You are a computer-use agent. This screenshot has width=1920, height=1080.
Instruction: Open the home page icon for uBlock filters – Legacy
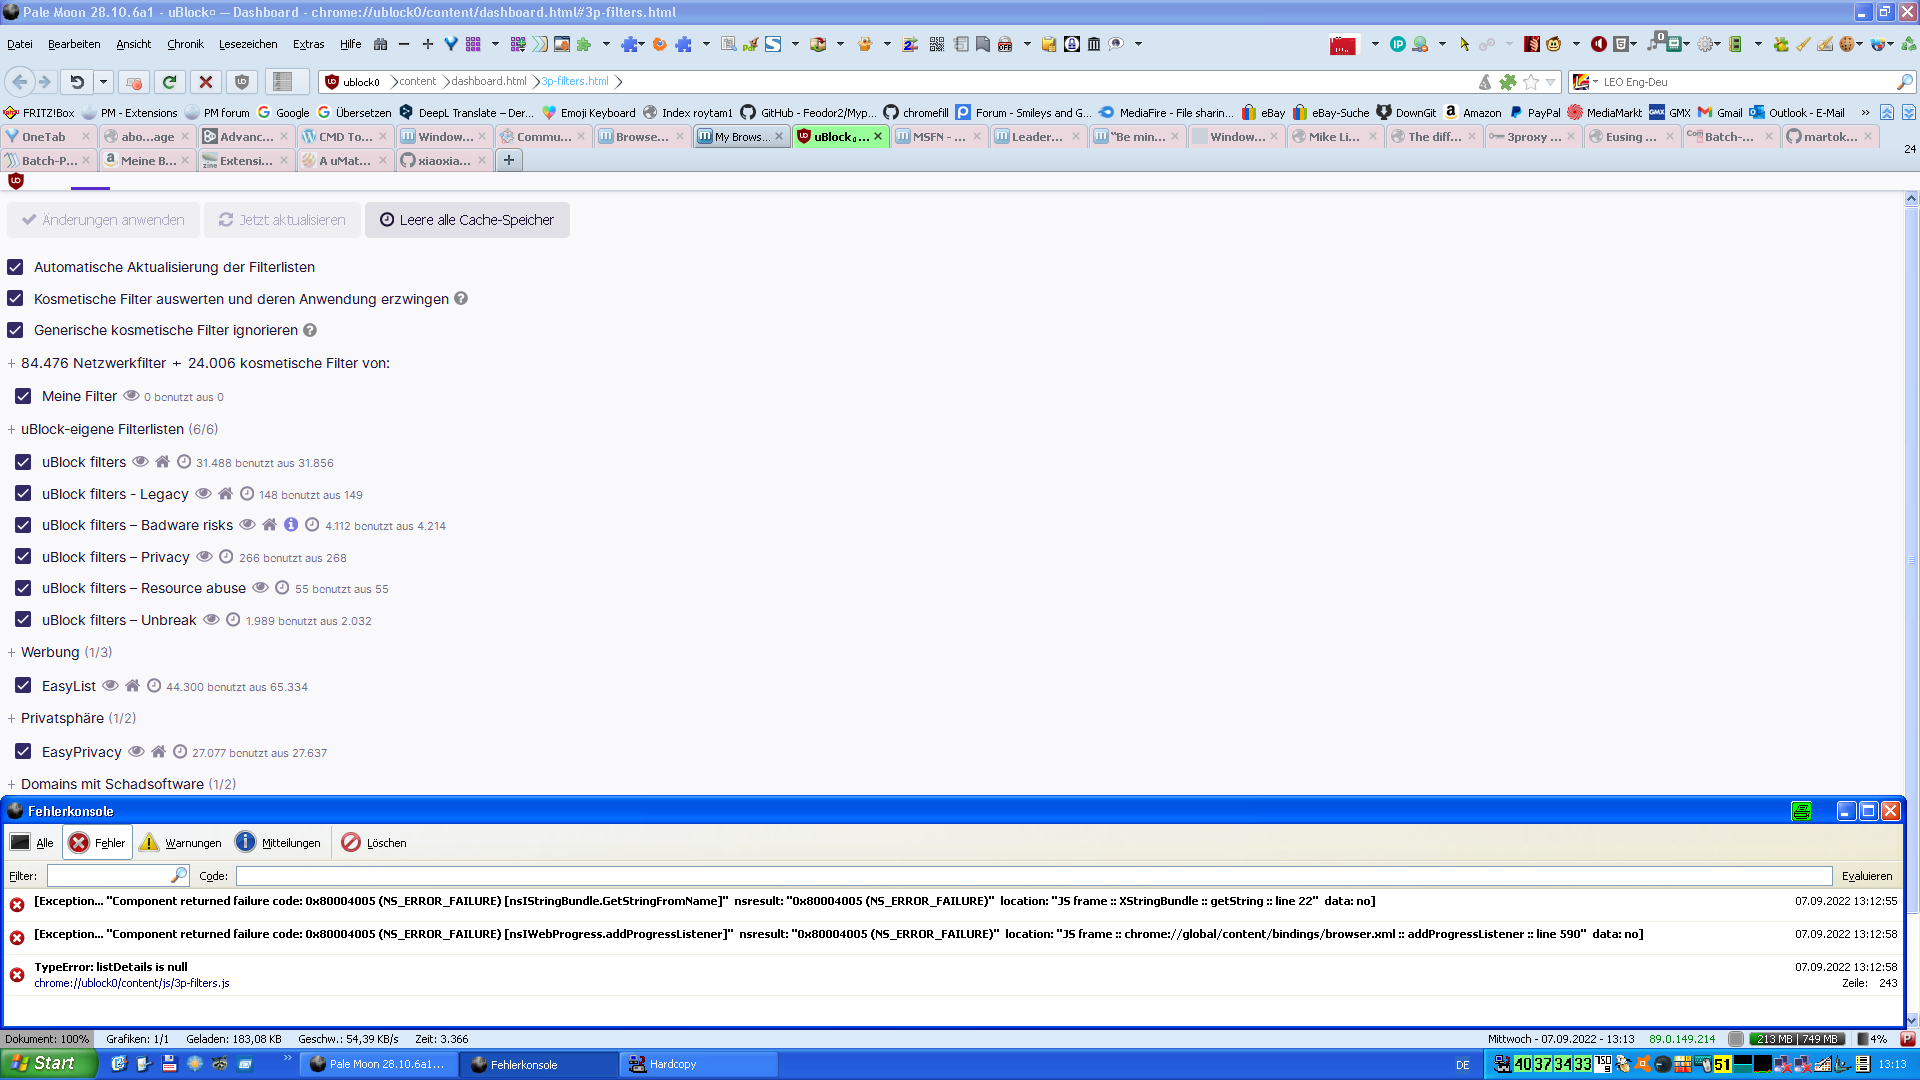(x=225, y=494)
